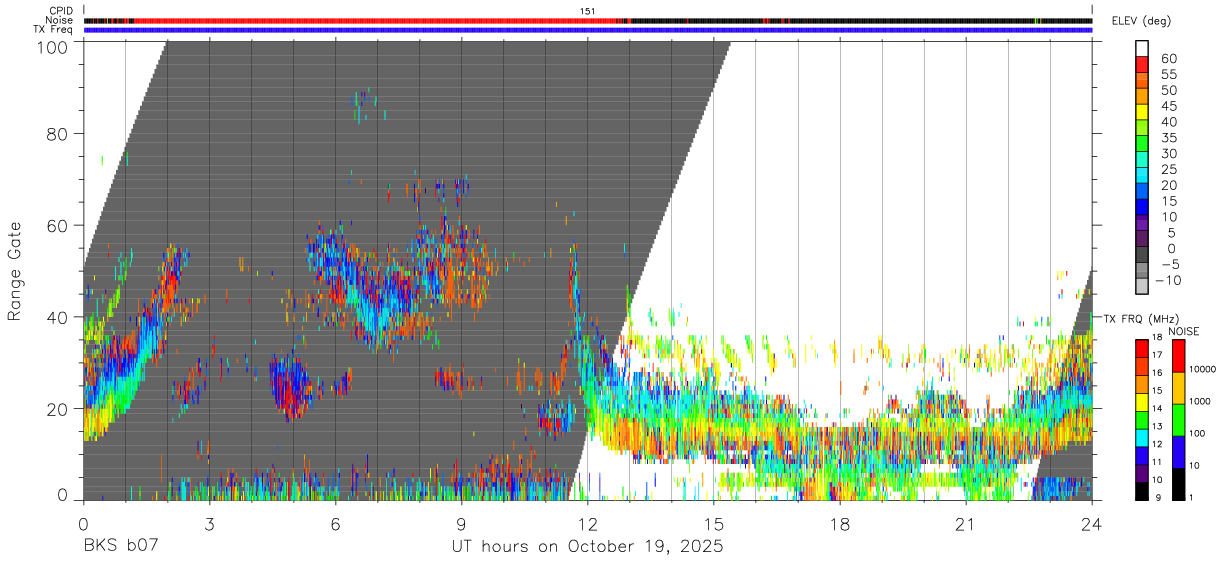Click the y-axis tick label "100"

point(51,47)
